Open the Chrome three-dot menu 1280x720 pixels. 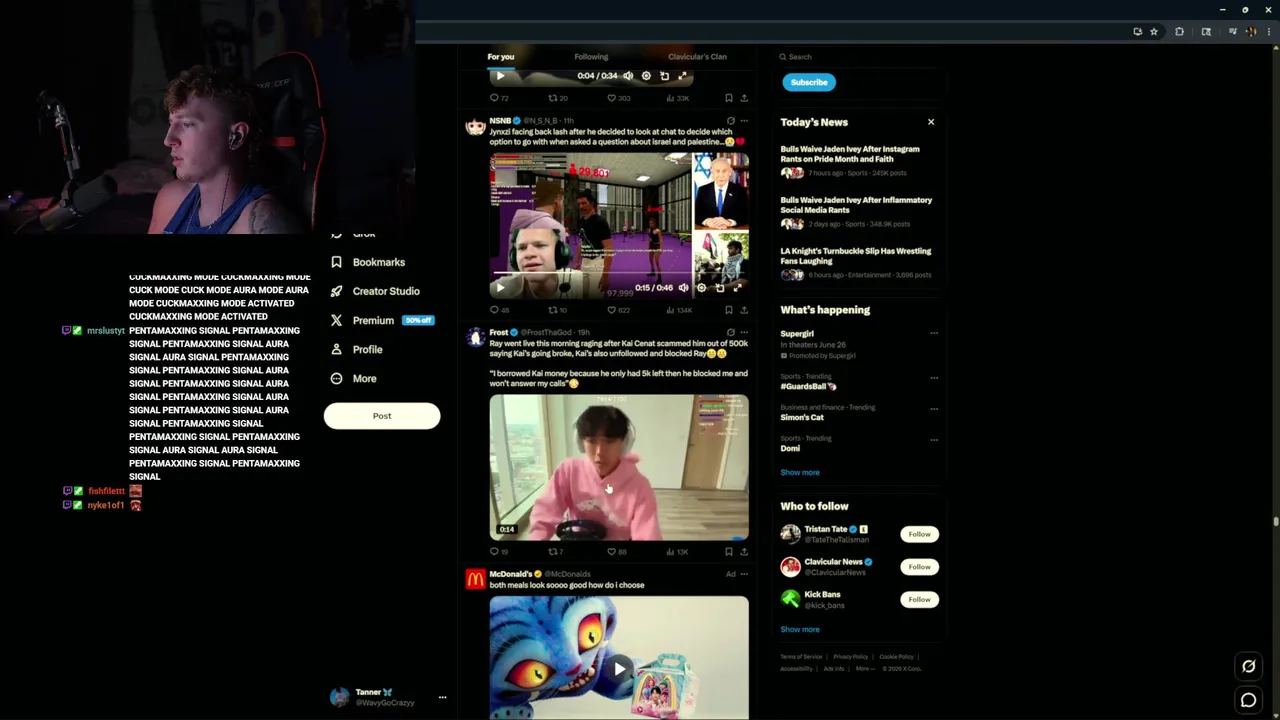pos(1271,32)
